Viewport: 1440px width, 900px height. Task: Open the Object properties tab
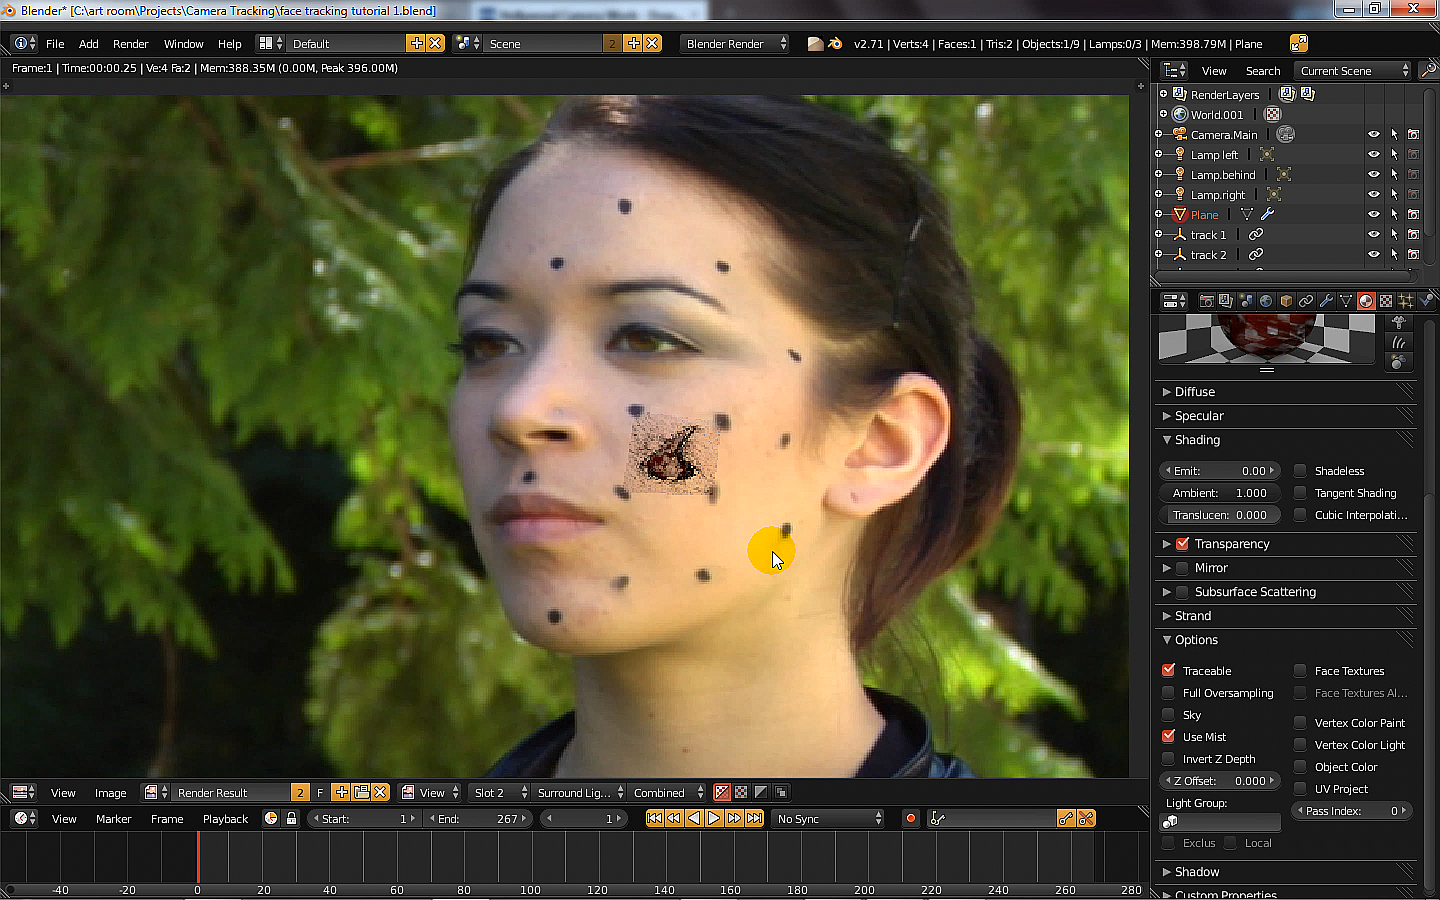(1286, 301)
